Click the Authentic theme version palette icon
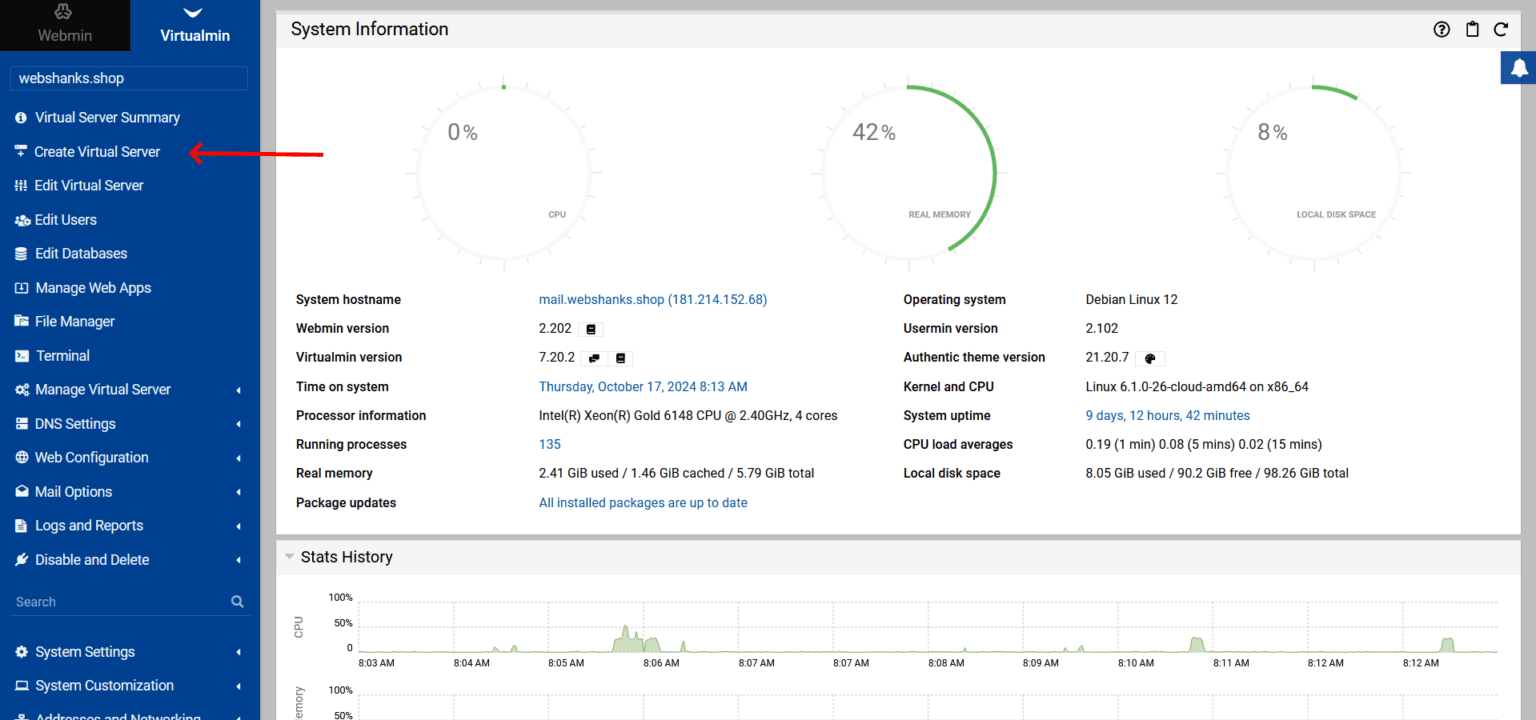1536x720 pixels. (1150, 358)
